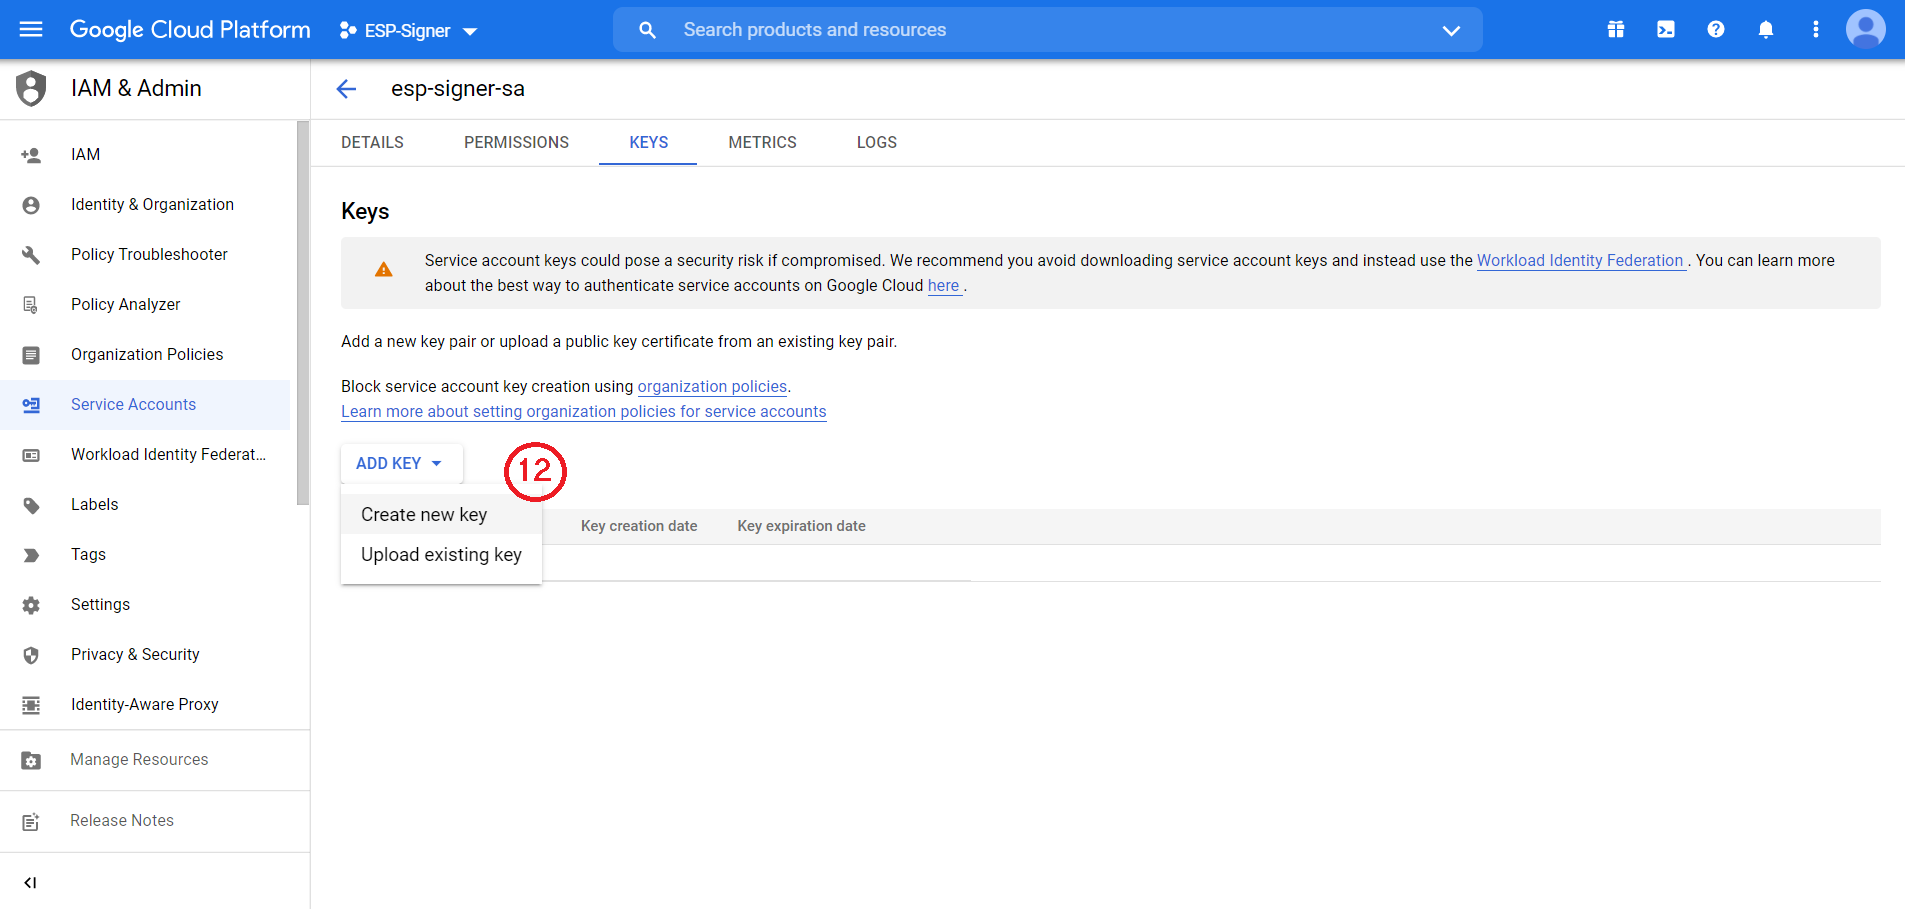The image size is (1905, 909).
Task: Expand the search bar dropdown chevron
Action: click(x=1451, y=30)
